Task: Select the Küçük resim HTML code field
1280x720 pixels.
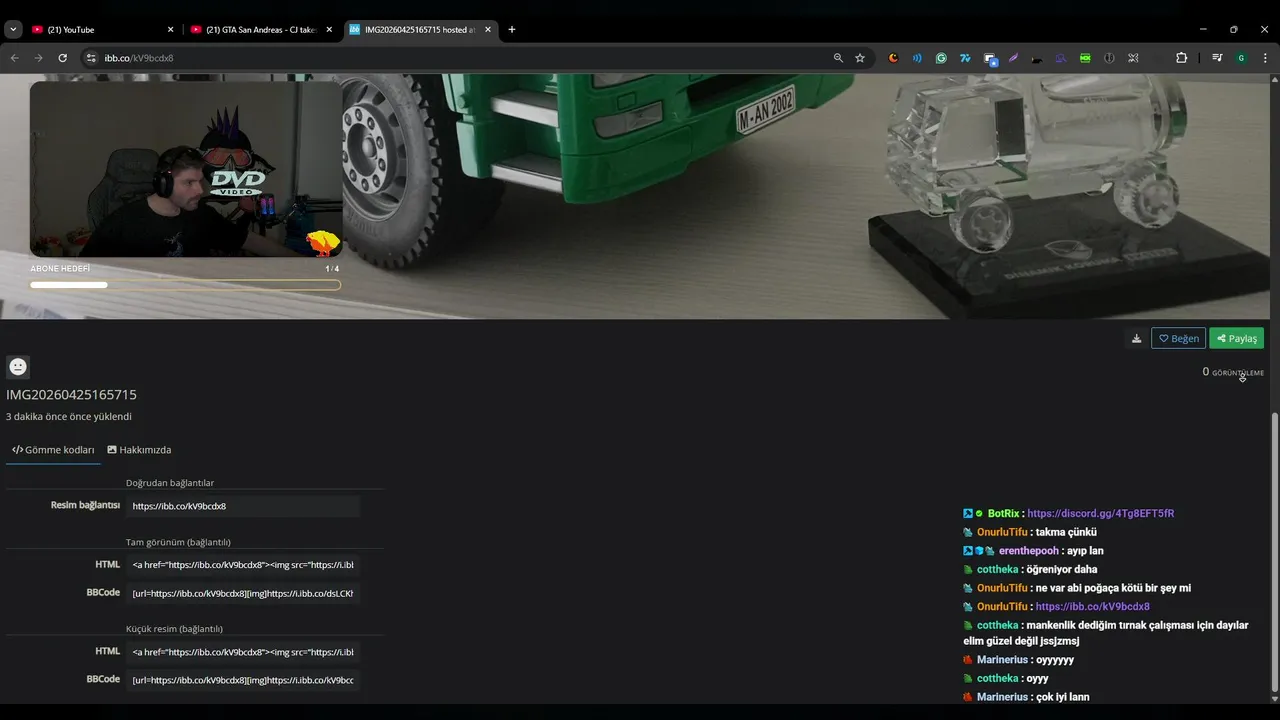Action: (243, 652)
